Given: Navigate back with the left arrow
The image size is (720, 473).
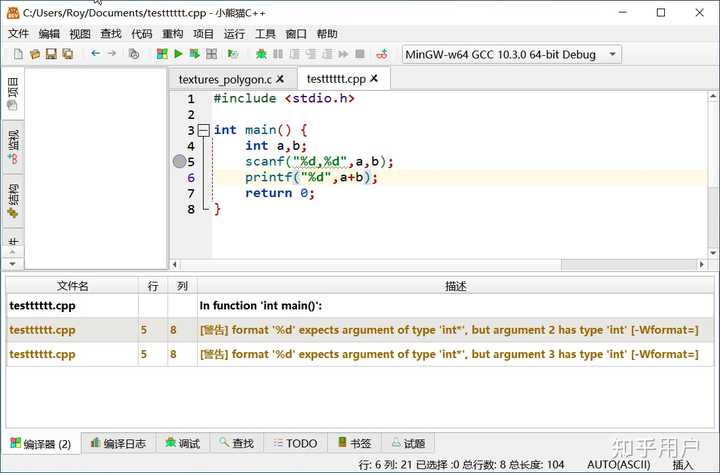Looking at the screenshot, I should coord(96,54).
